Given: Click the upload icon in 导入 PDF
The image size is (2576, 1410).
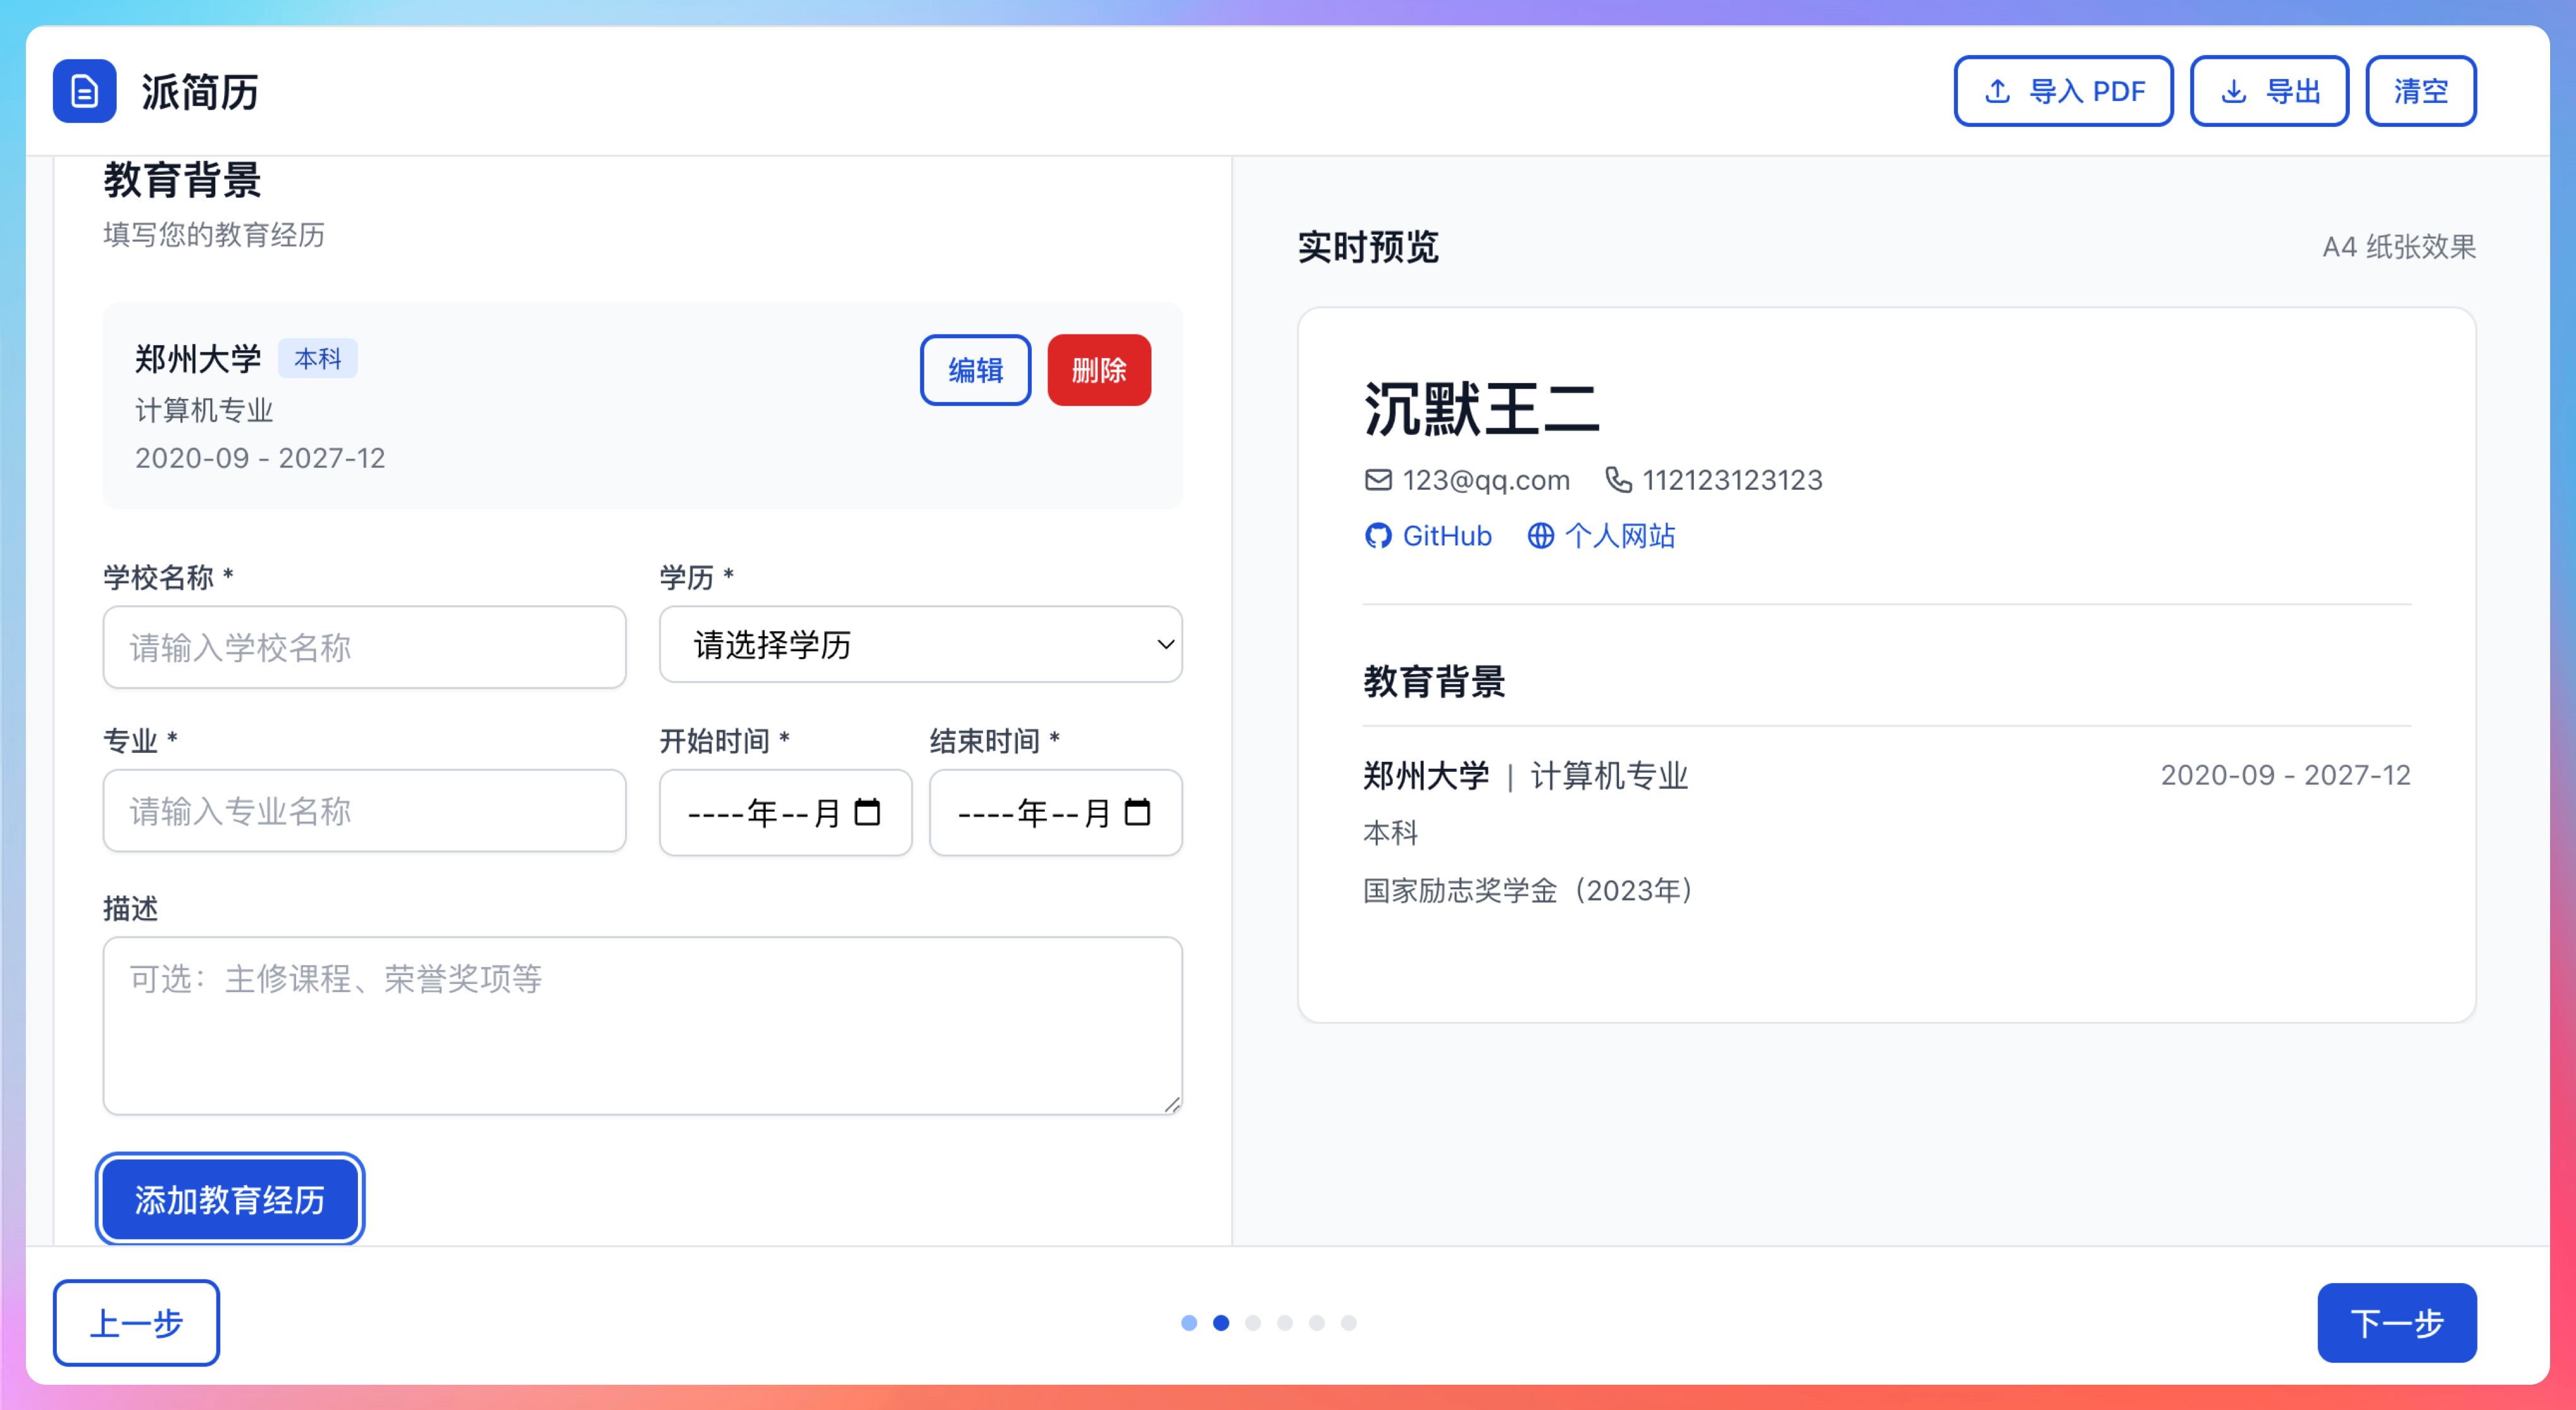Looking at the screenshot, I should pyautogui.click(x=1997, y=91).
